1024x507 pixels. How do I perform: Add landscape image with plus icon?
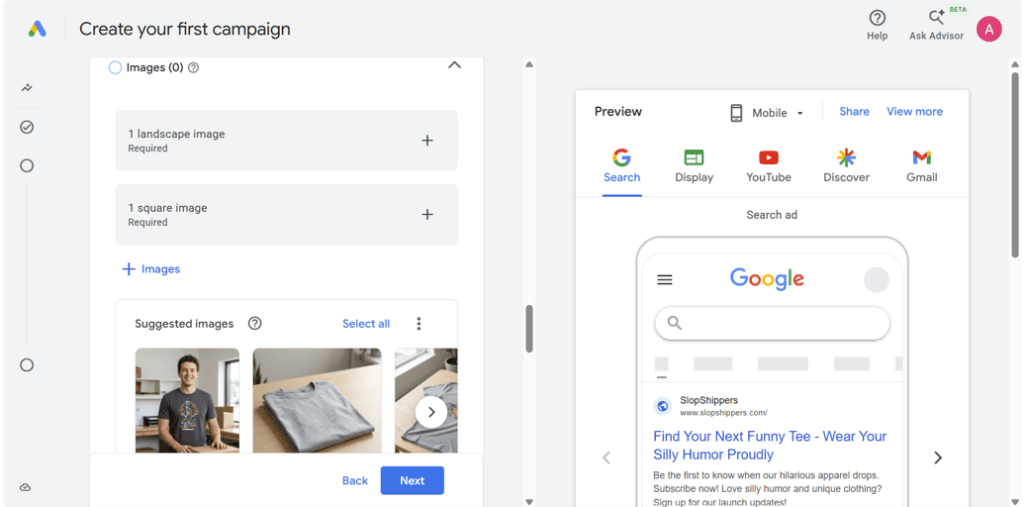pos(427,140)
